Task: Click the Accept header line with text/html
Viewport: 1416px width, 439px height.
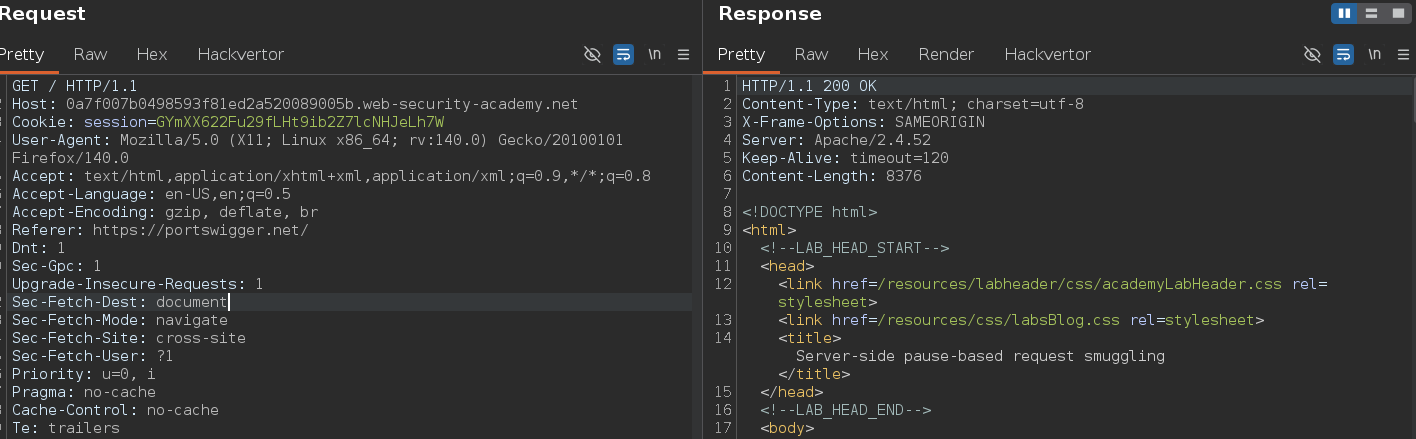Action: point(331,176)
